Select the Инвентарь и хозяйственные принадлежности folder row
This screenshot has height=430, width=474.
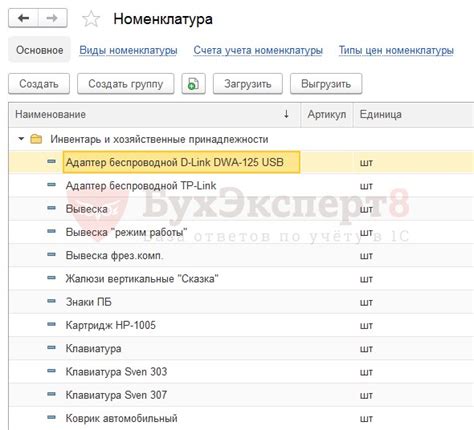click(x=241, y=139)
